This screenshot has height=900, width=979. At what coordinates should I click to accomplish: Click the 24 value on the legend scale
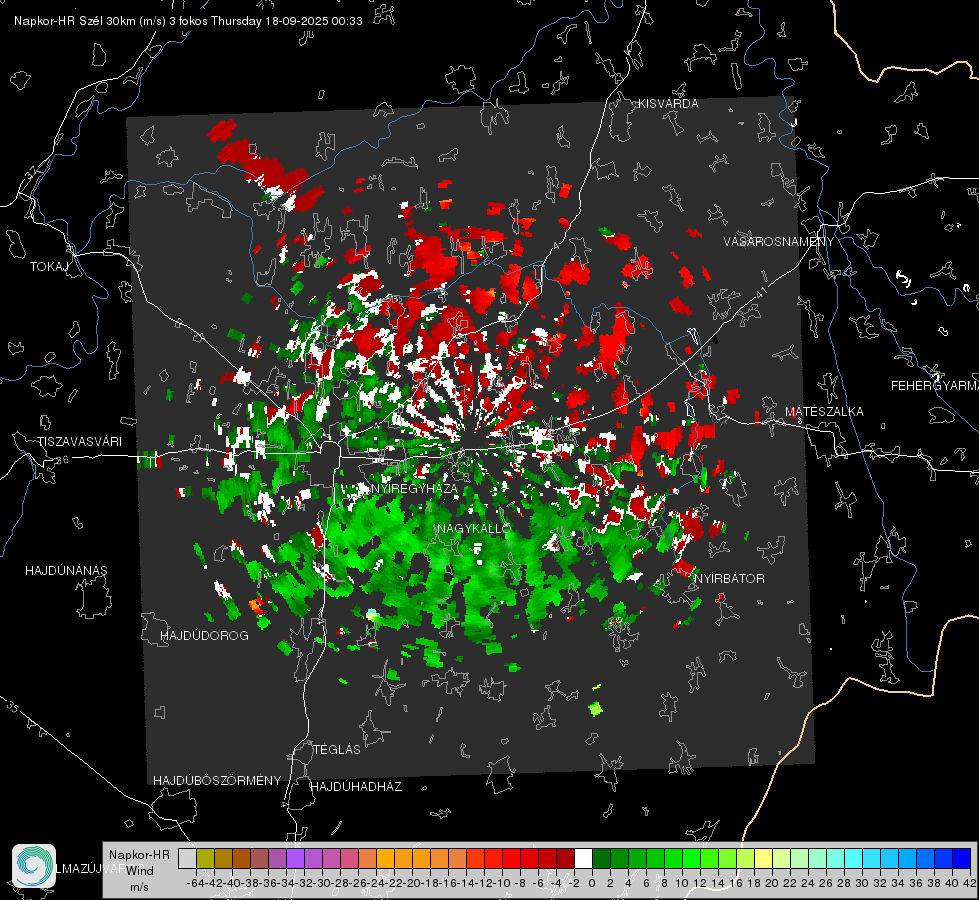click(x=808, y=884)
